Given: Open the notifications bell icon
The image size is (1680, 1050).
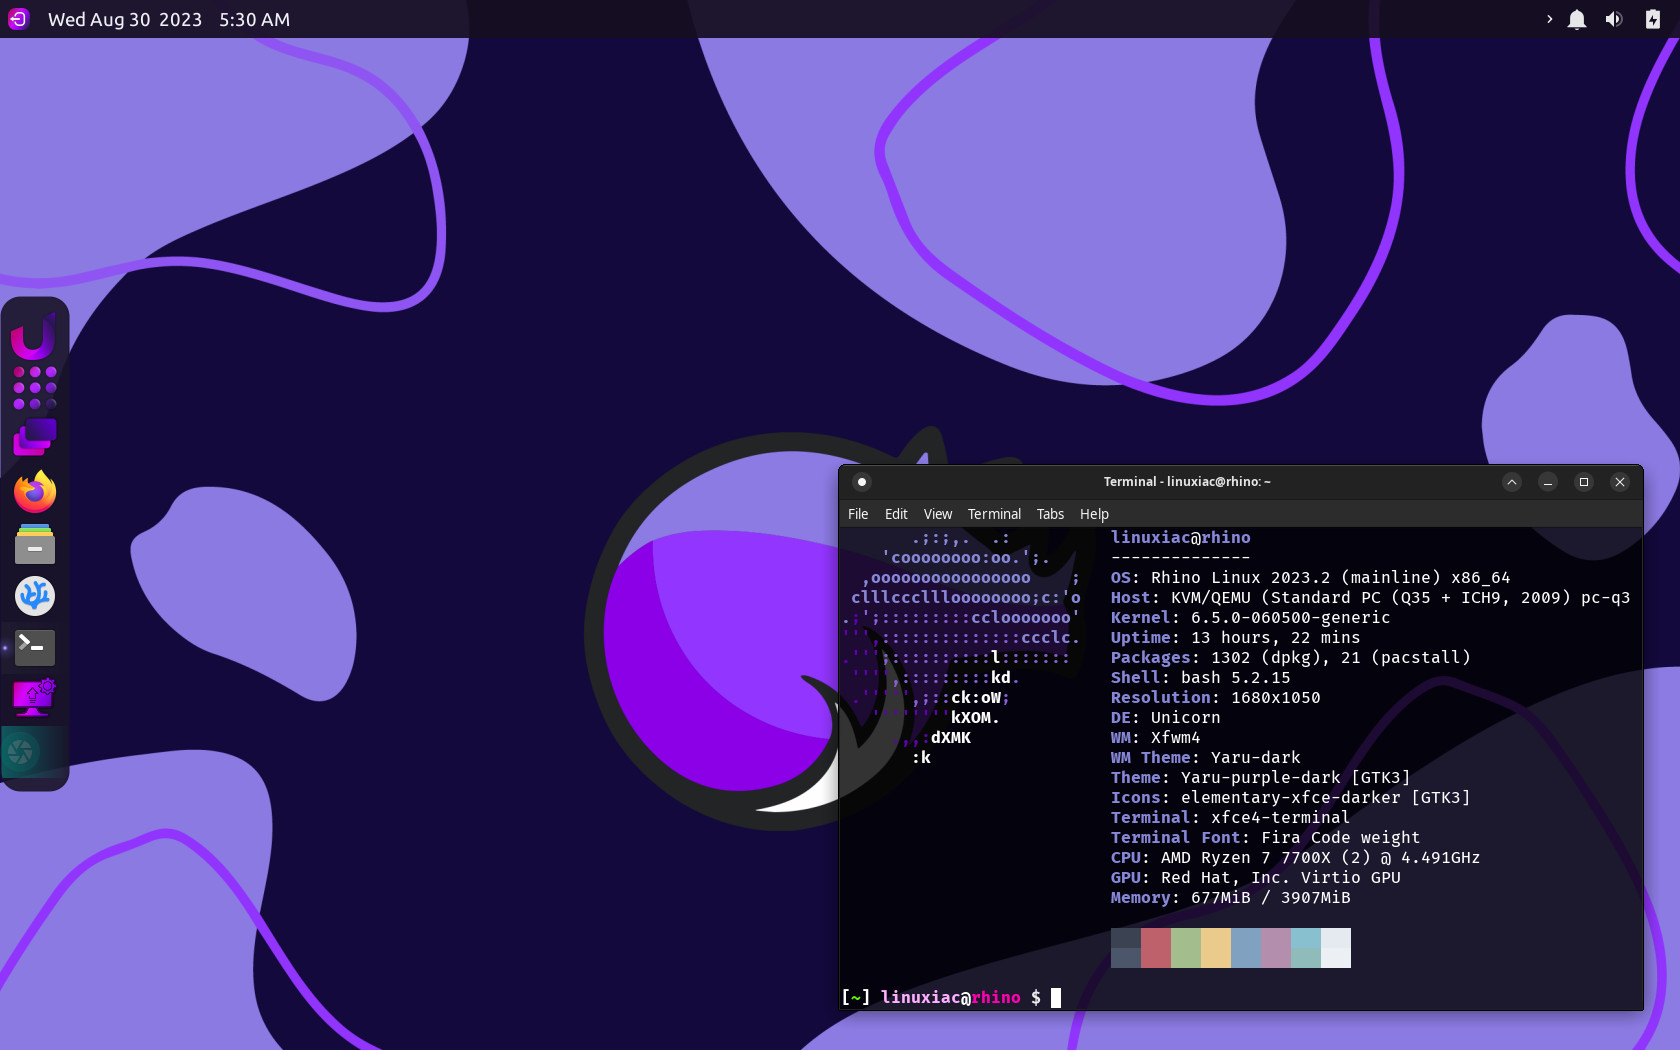Looking at the screenshot, I should click(x=1577, y=19).
